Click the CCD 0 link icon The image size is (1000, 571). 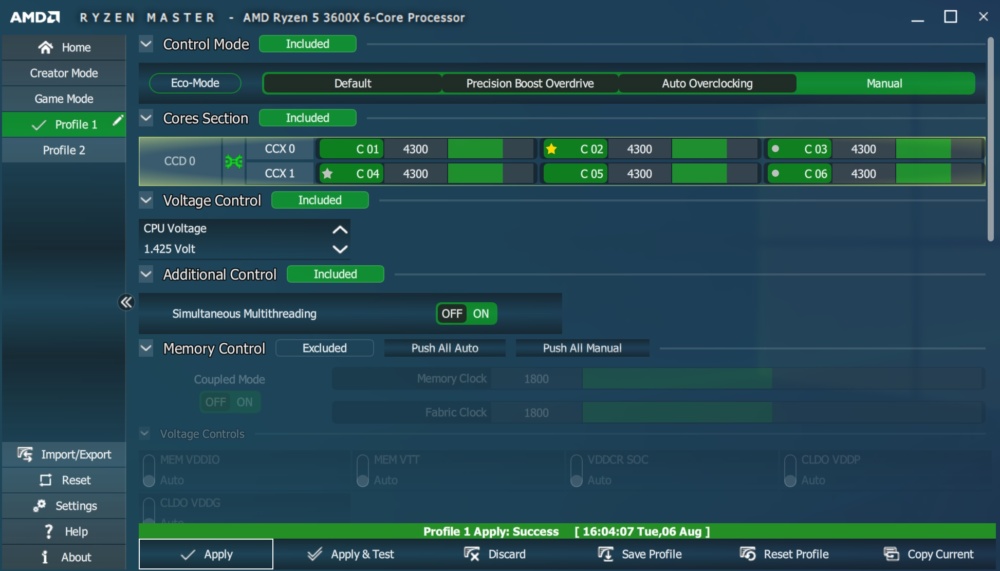[233, 161]
